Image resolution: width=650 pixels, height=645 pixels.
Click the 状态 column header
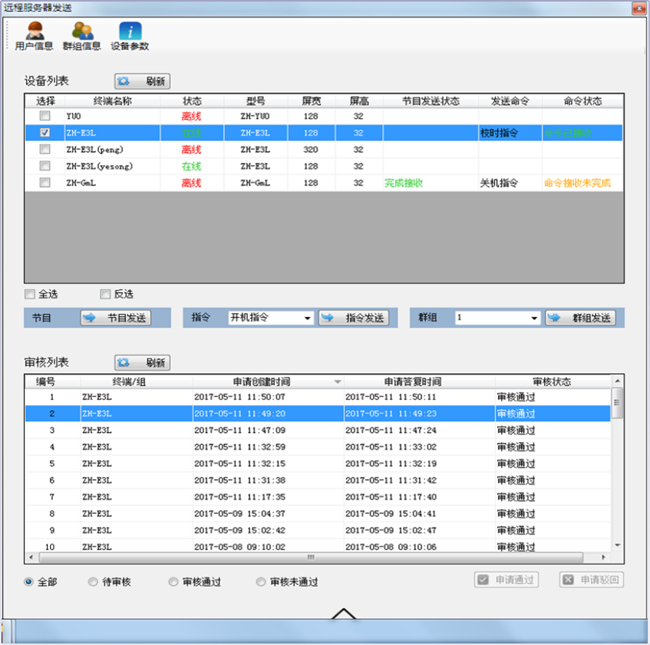[x=192, y=101]
